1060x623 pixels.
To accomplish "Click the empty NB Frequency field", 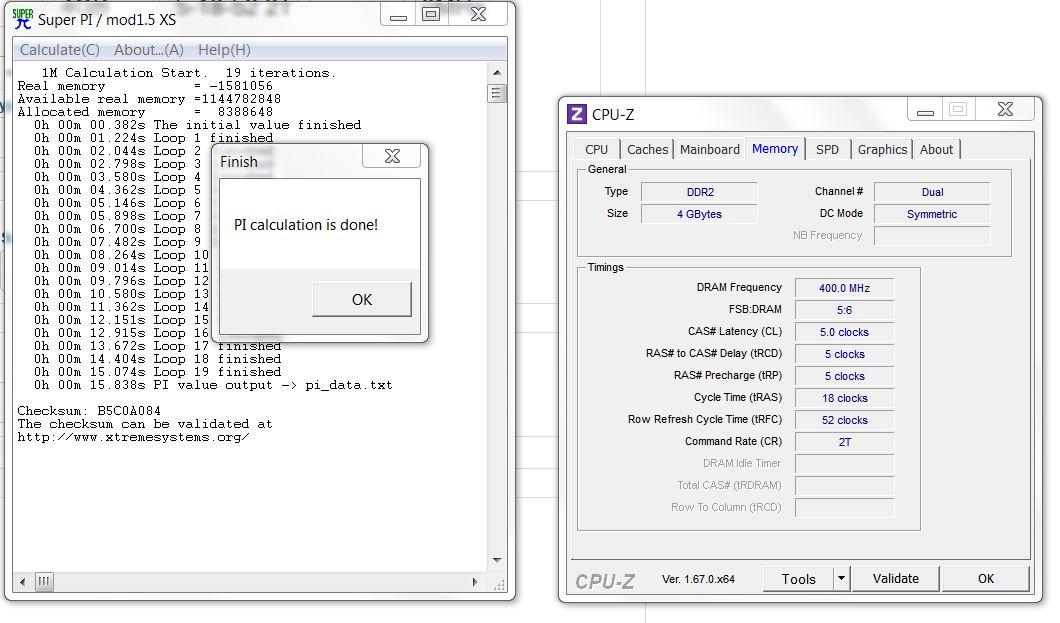I will 932,236.
